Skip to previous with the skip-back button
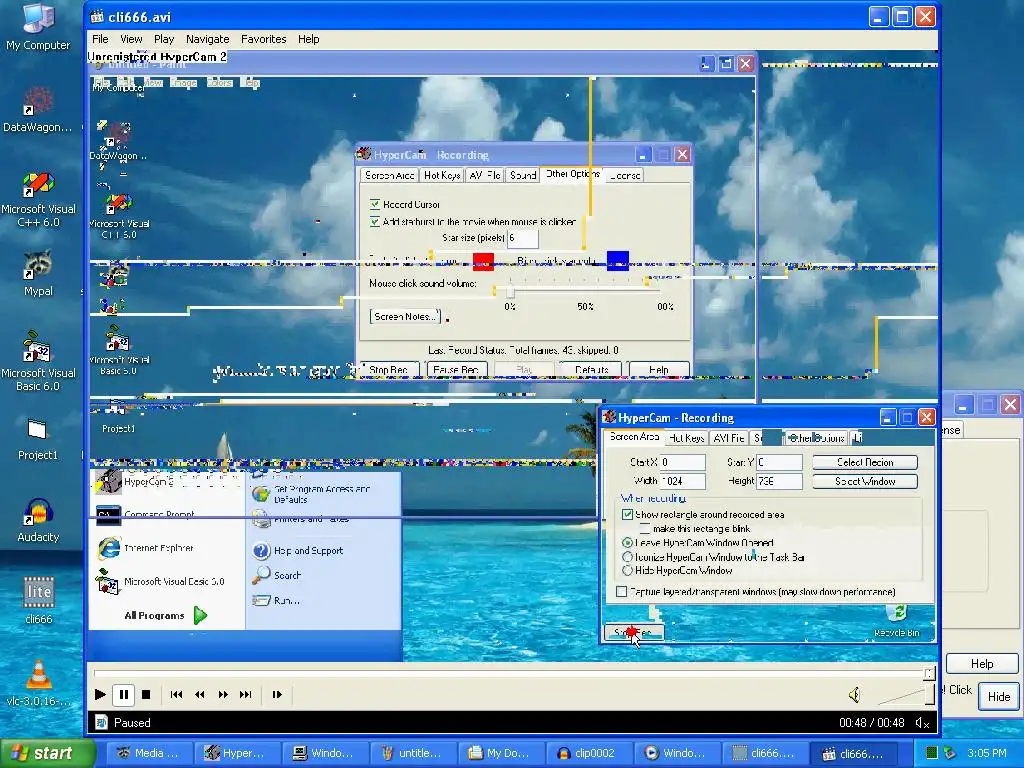 pyautogui.click(x=176, y=695)
